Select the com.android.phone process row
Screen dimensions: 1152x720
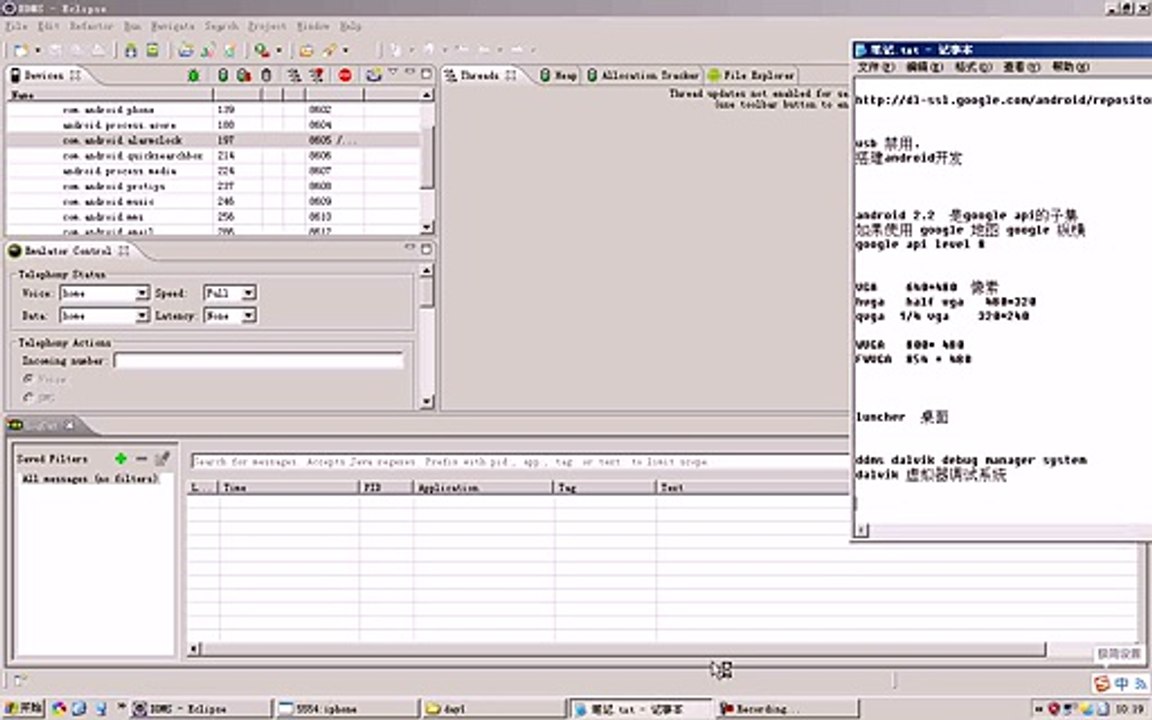click(x=213, y=109)
